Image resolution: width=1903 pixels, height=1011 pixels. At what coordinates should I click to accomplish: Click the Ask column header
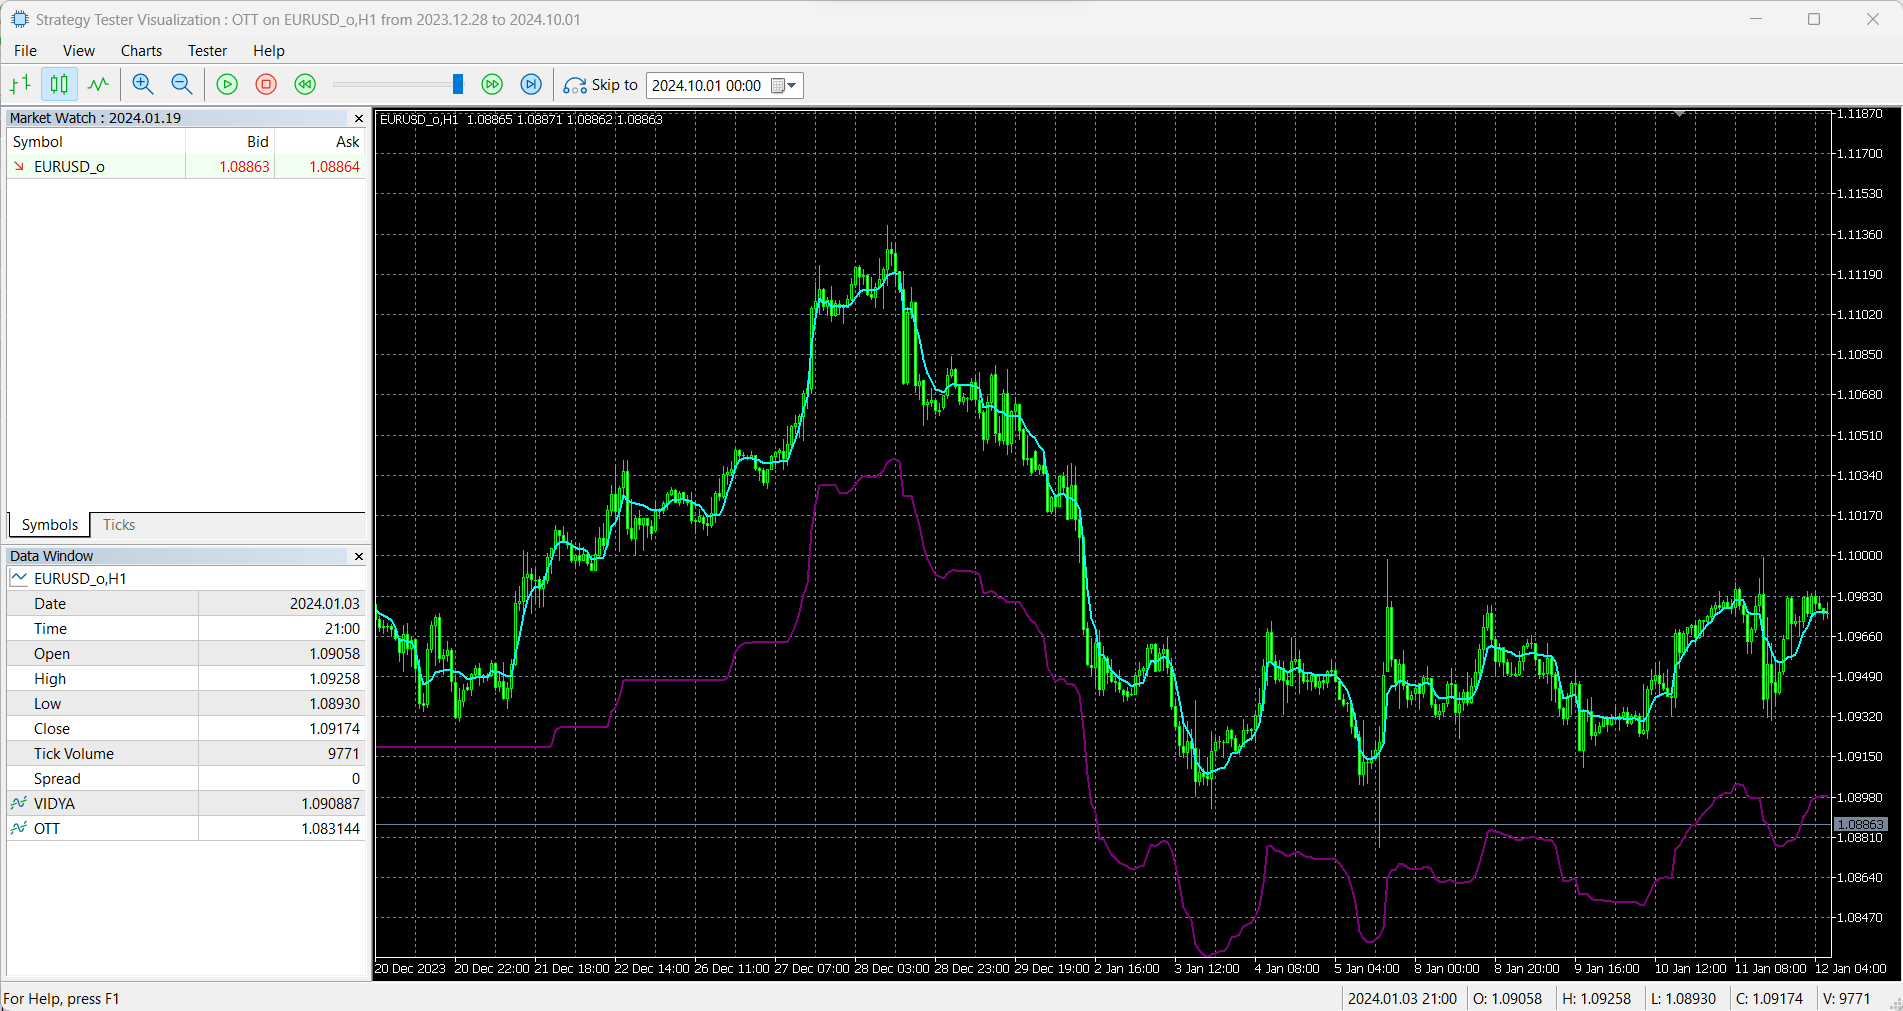pos(320,142)
